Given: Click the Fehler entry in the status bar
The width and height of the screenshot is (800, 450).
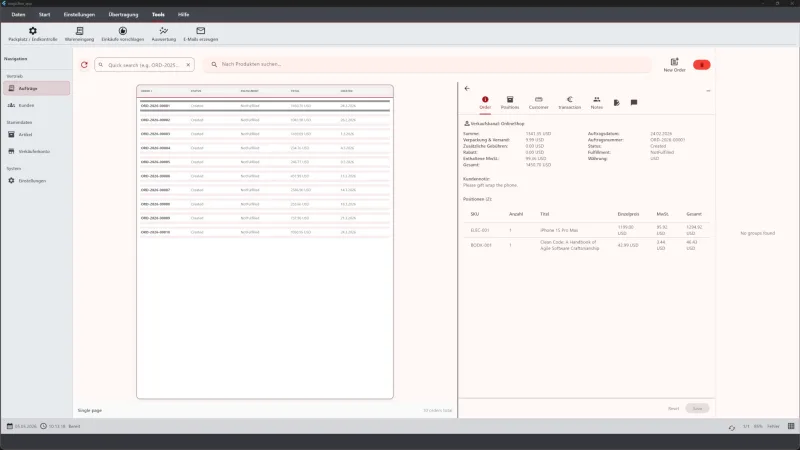Looking at the screenshot, I should [x=773, y=426].
